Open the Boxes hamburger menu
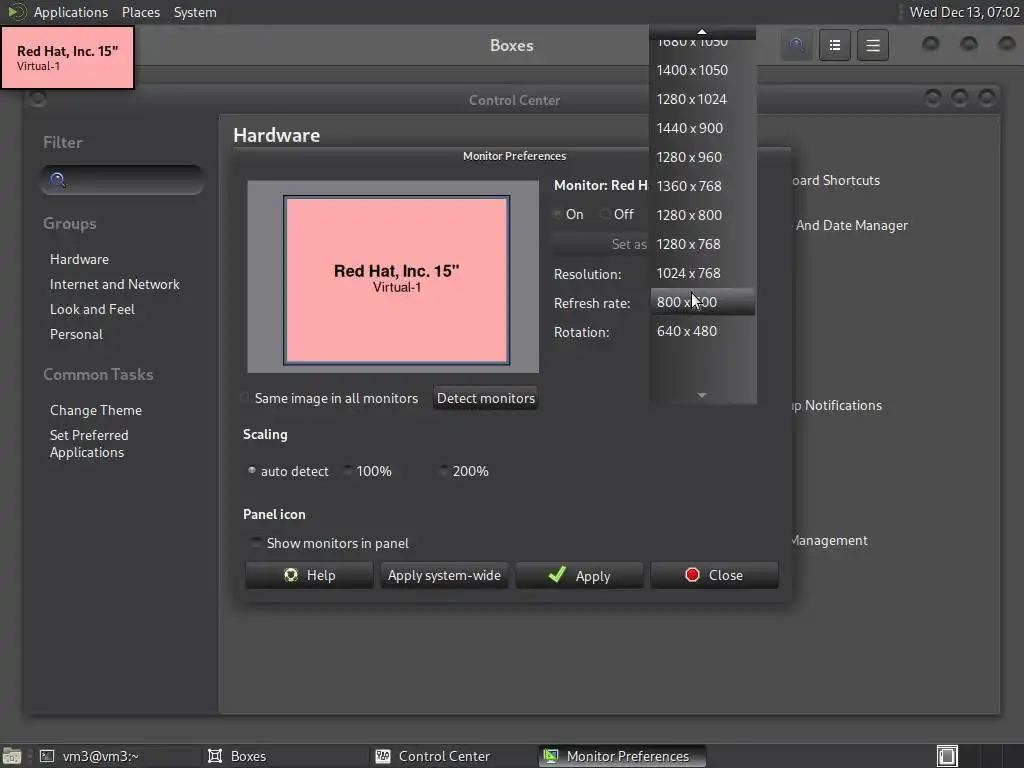This screenshot has width=1024, height=768. [873, 45]
